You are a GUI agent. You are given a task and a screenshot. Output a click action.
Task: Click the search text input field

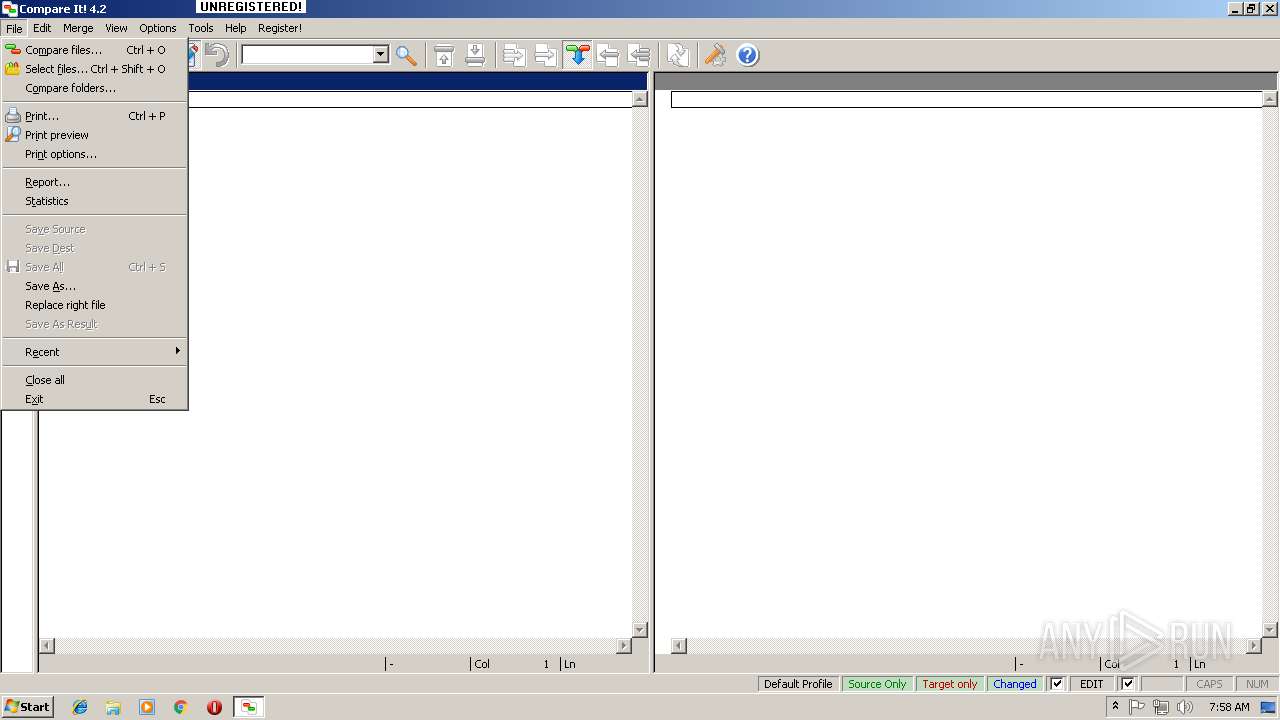pyautogui.click(x=307, y=55)
